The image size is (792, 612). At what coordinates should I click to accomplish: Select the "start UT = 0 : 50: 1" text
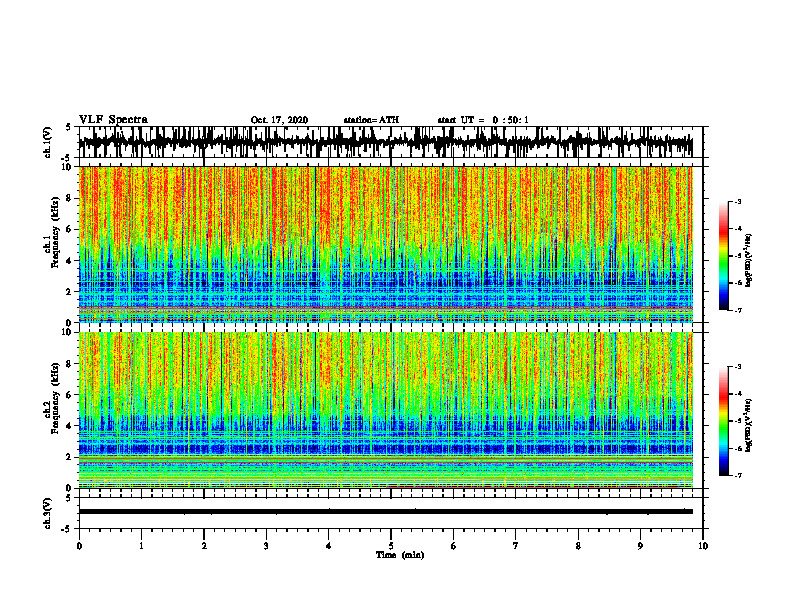pyautogui.click(x=483, y=120)
